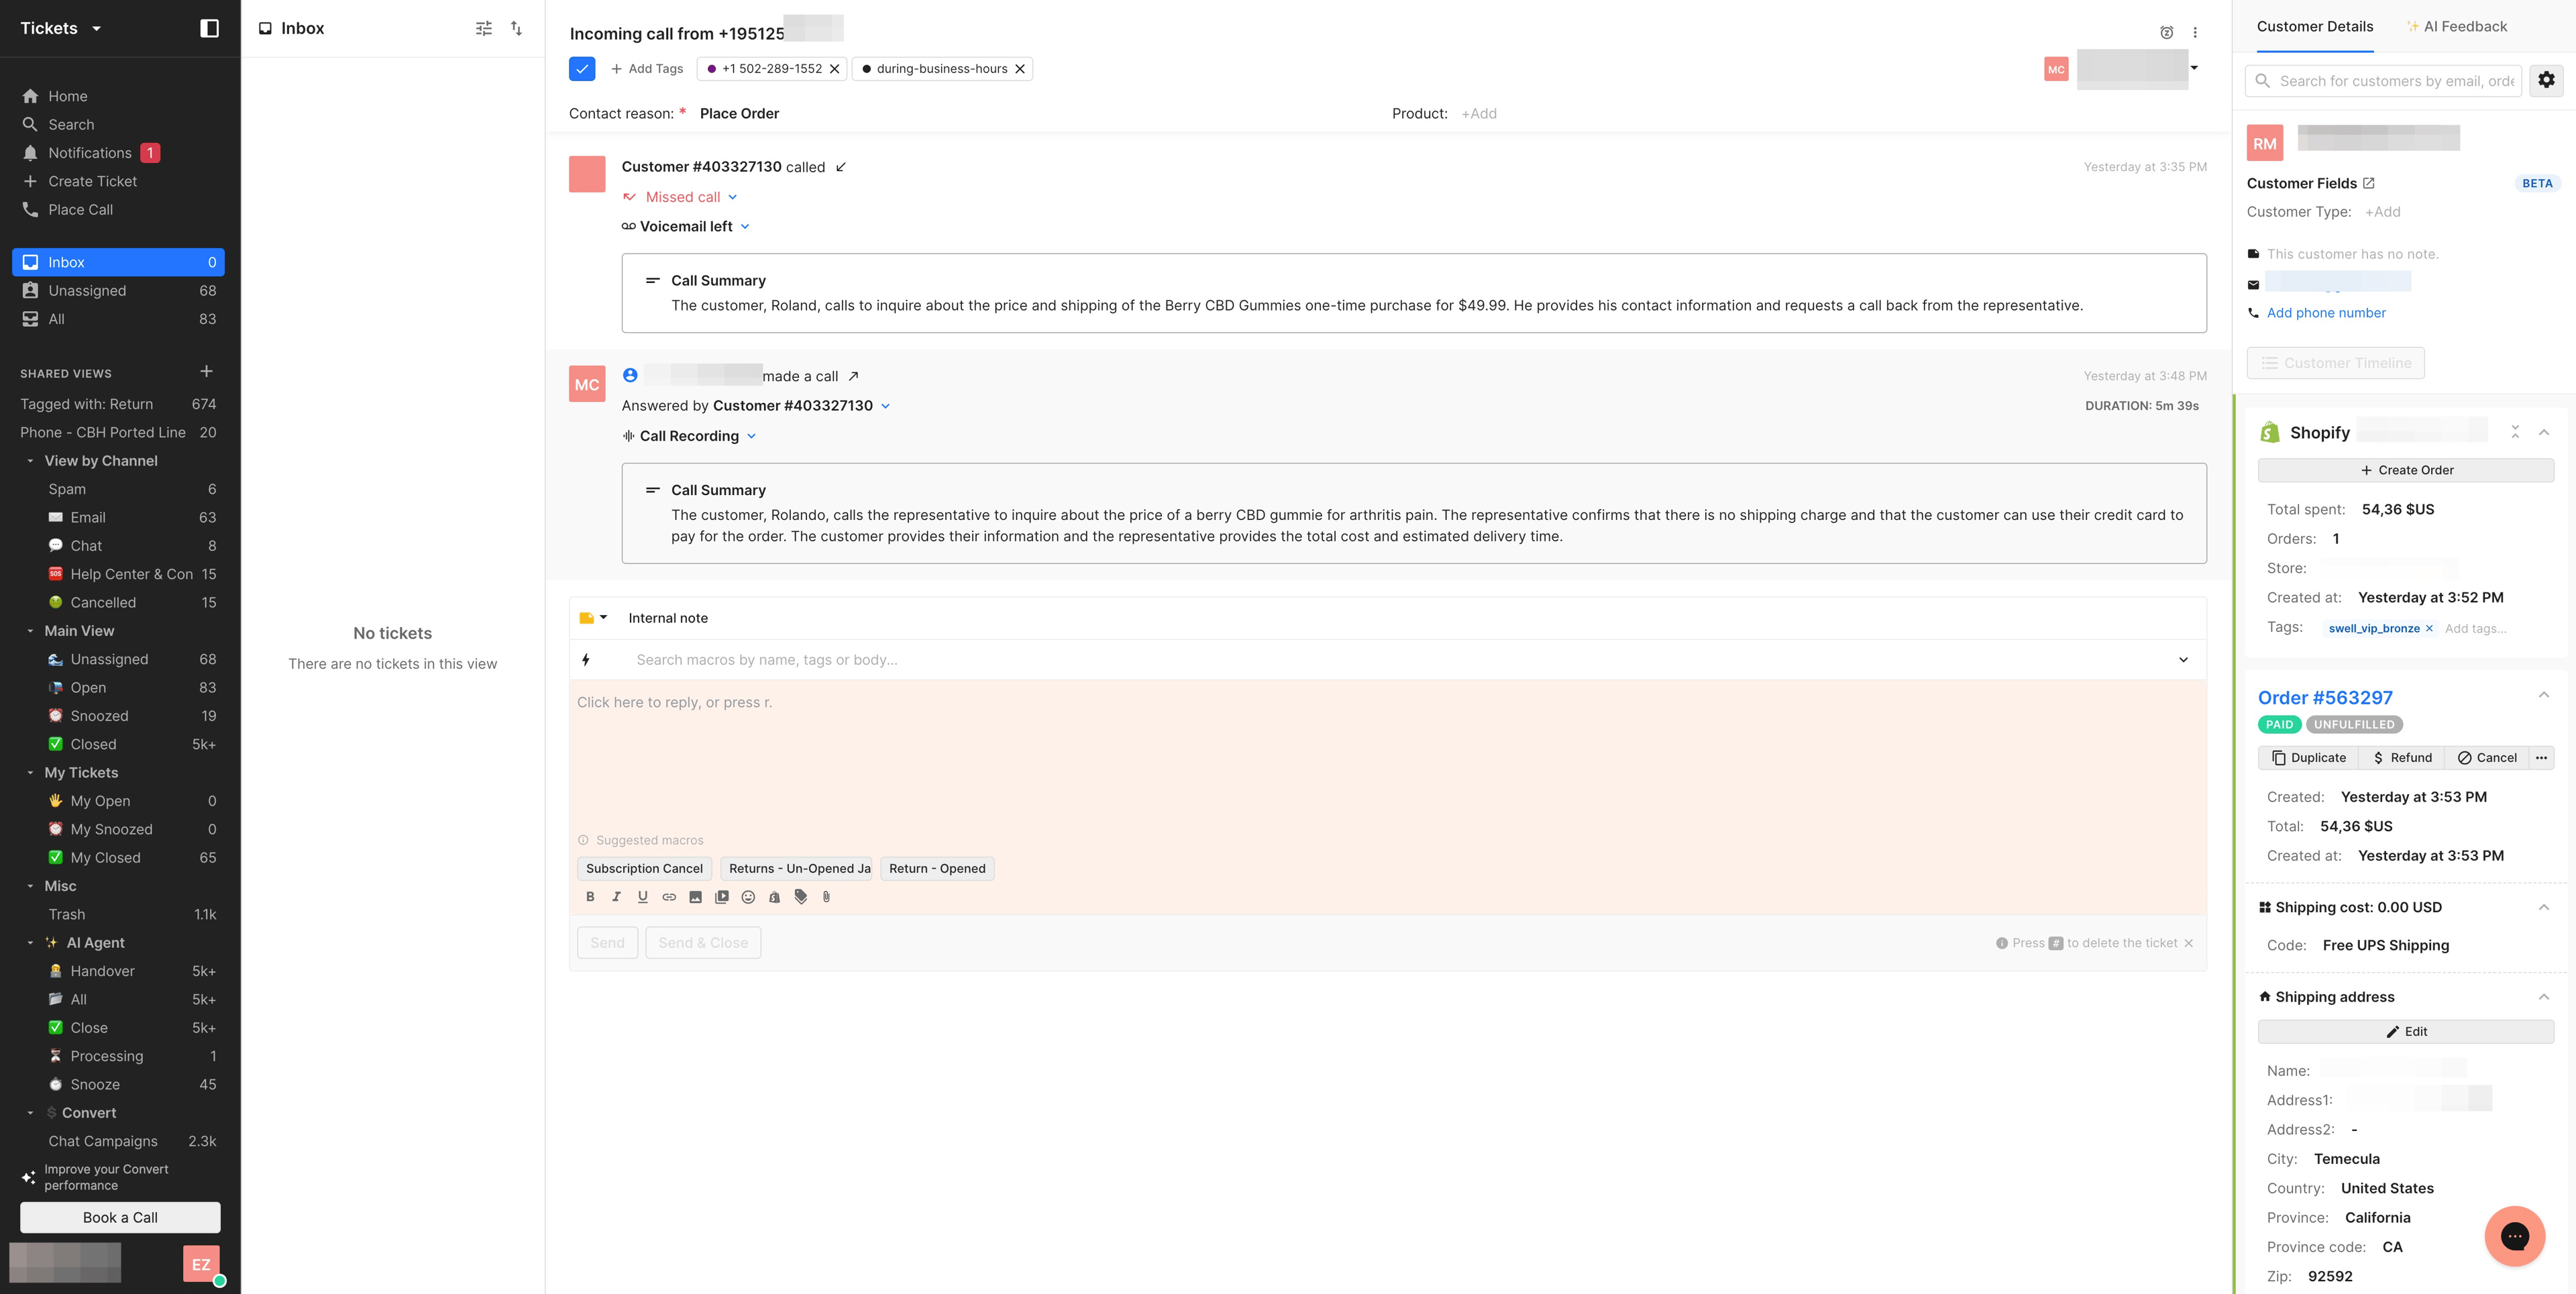
Task: Toggle the blue ticket checkbox
Action: pyautogui.click(x=582, y=69)
